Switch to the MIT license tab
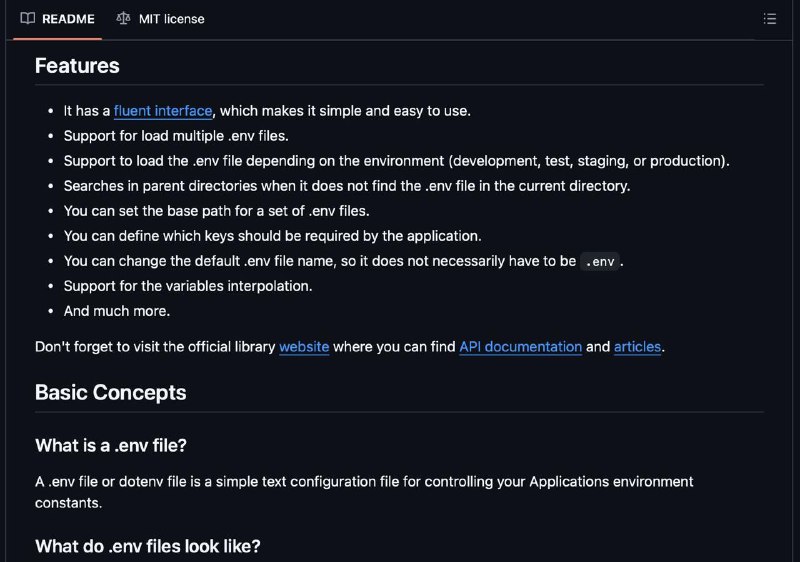The image size is (800, 562). coord(161,19)
